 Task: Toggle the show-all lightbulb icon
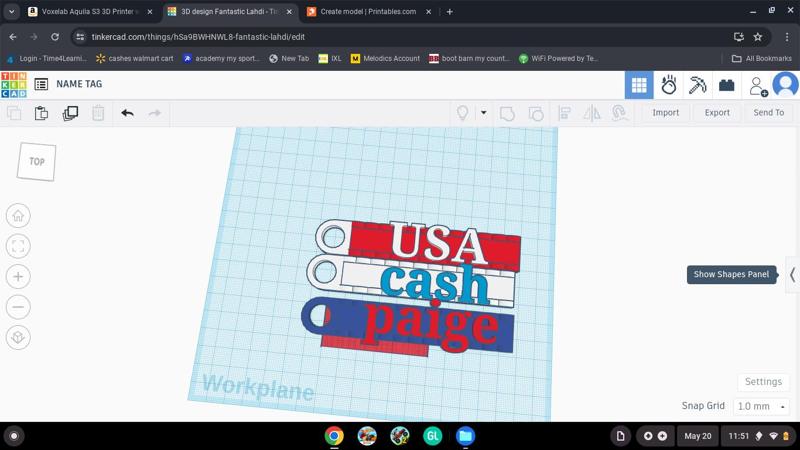coord(462,113)
